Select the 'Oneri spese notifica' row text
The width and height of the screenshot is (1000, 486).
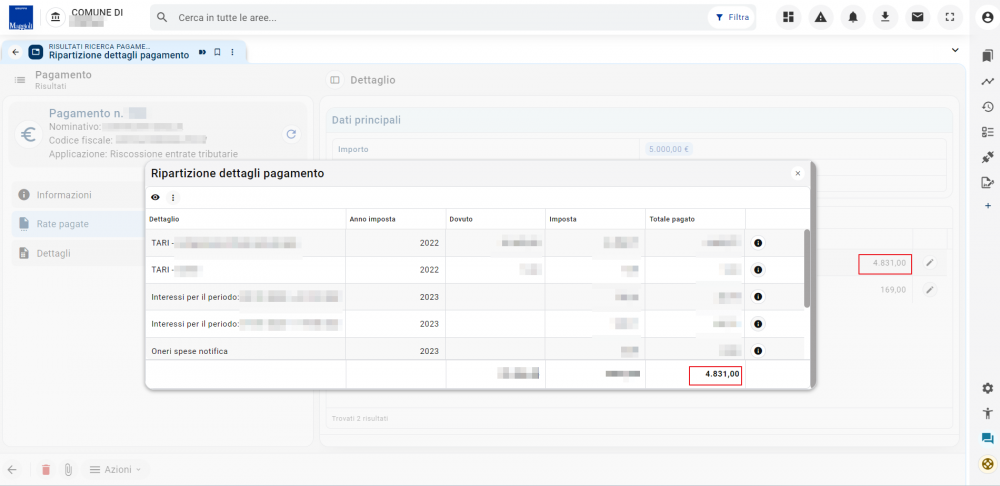click(189, 351)
